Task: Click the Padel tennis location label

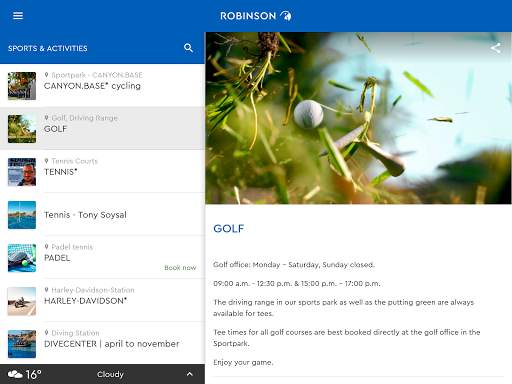Action: 72,247
